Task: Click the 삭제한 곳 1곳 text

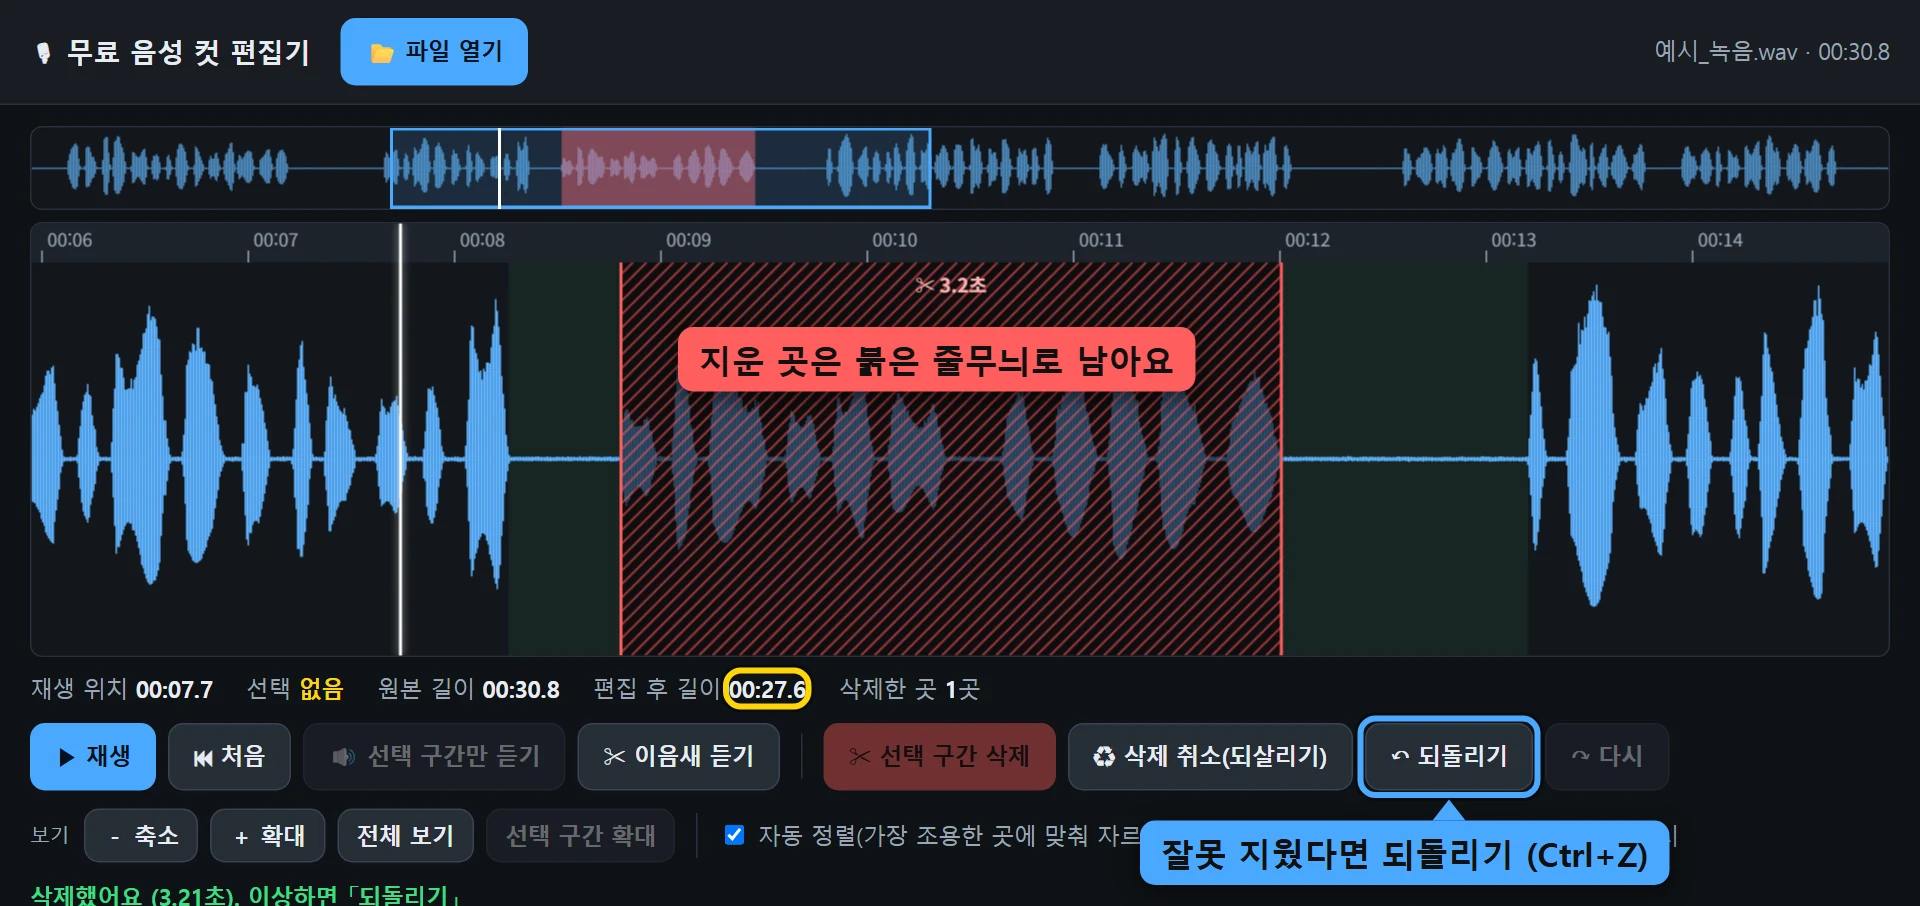Action: [x=910, y=689]
